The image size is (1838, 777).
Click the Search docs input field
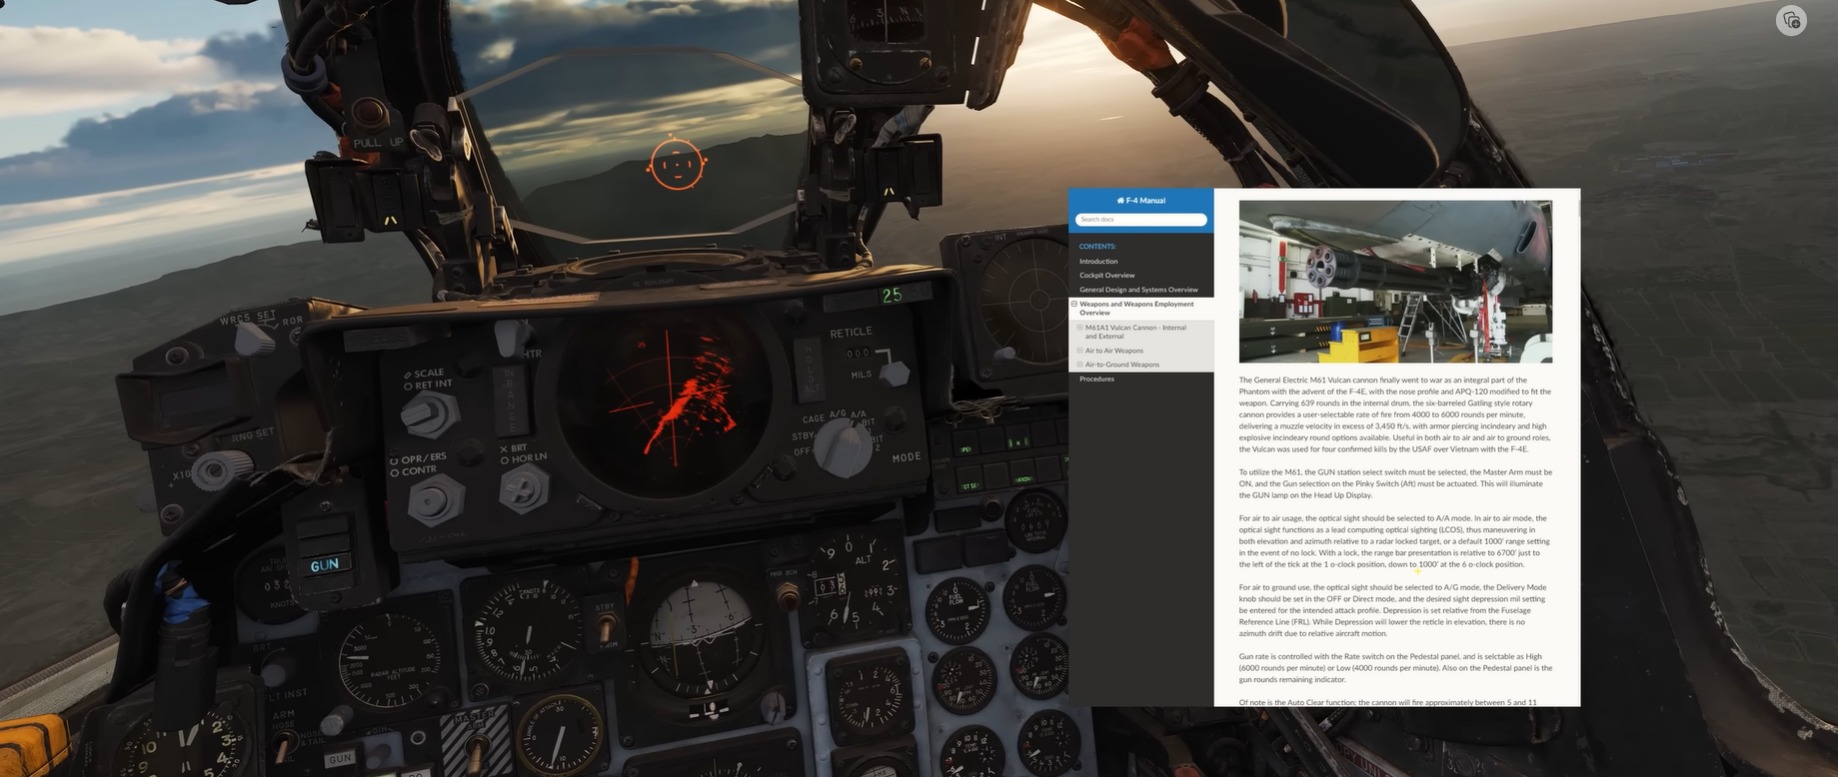[x=1140, y=220]
